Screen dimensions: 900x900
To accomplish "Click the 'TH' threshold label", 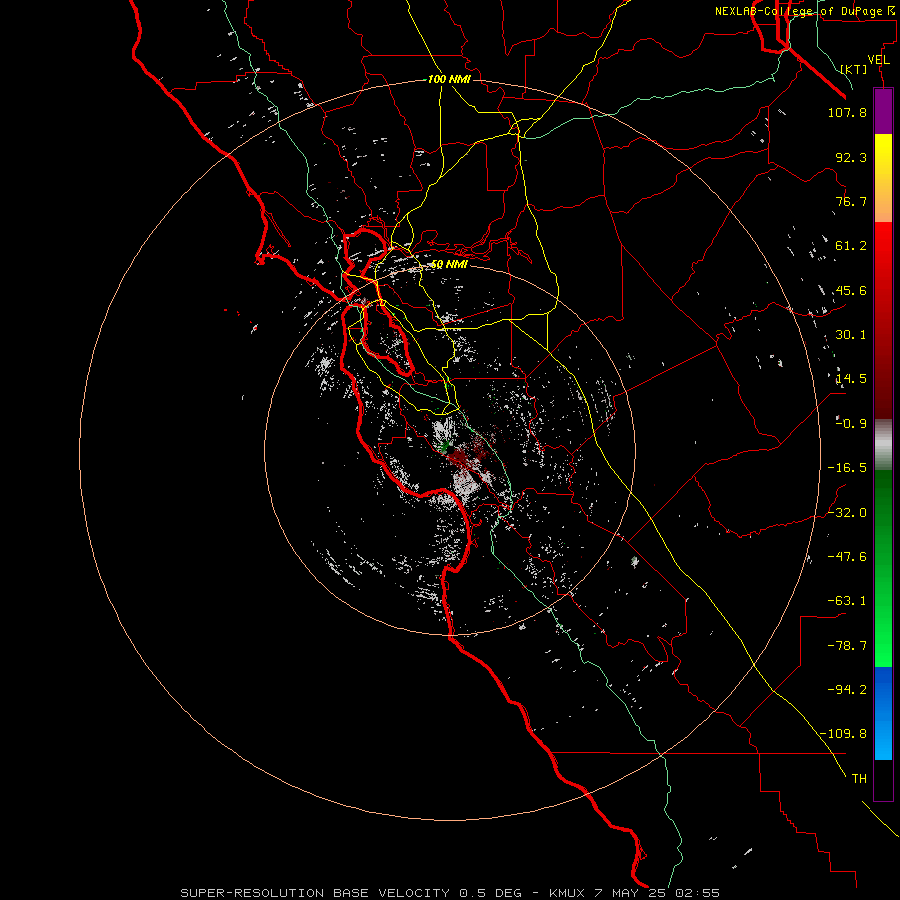I will tap(859, 779).
